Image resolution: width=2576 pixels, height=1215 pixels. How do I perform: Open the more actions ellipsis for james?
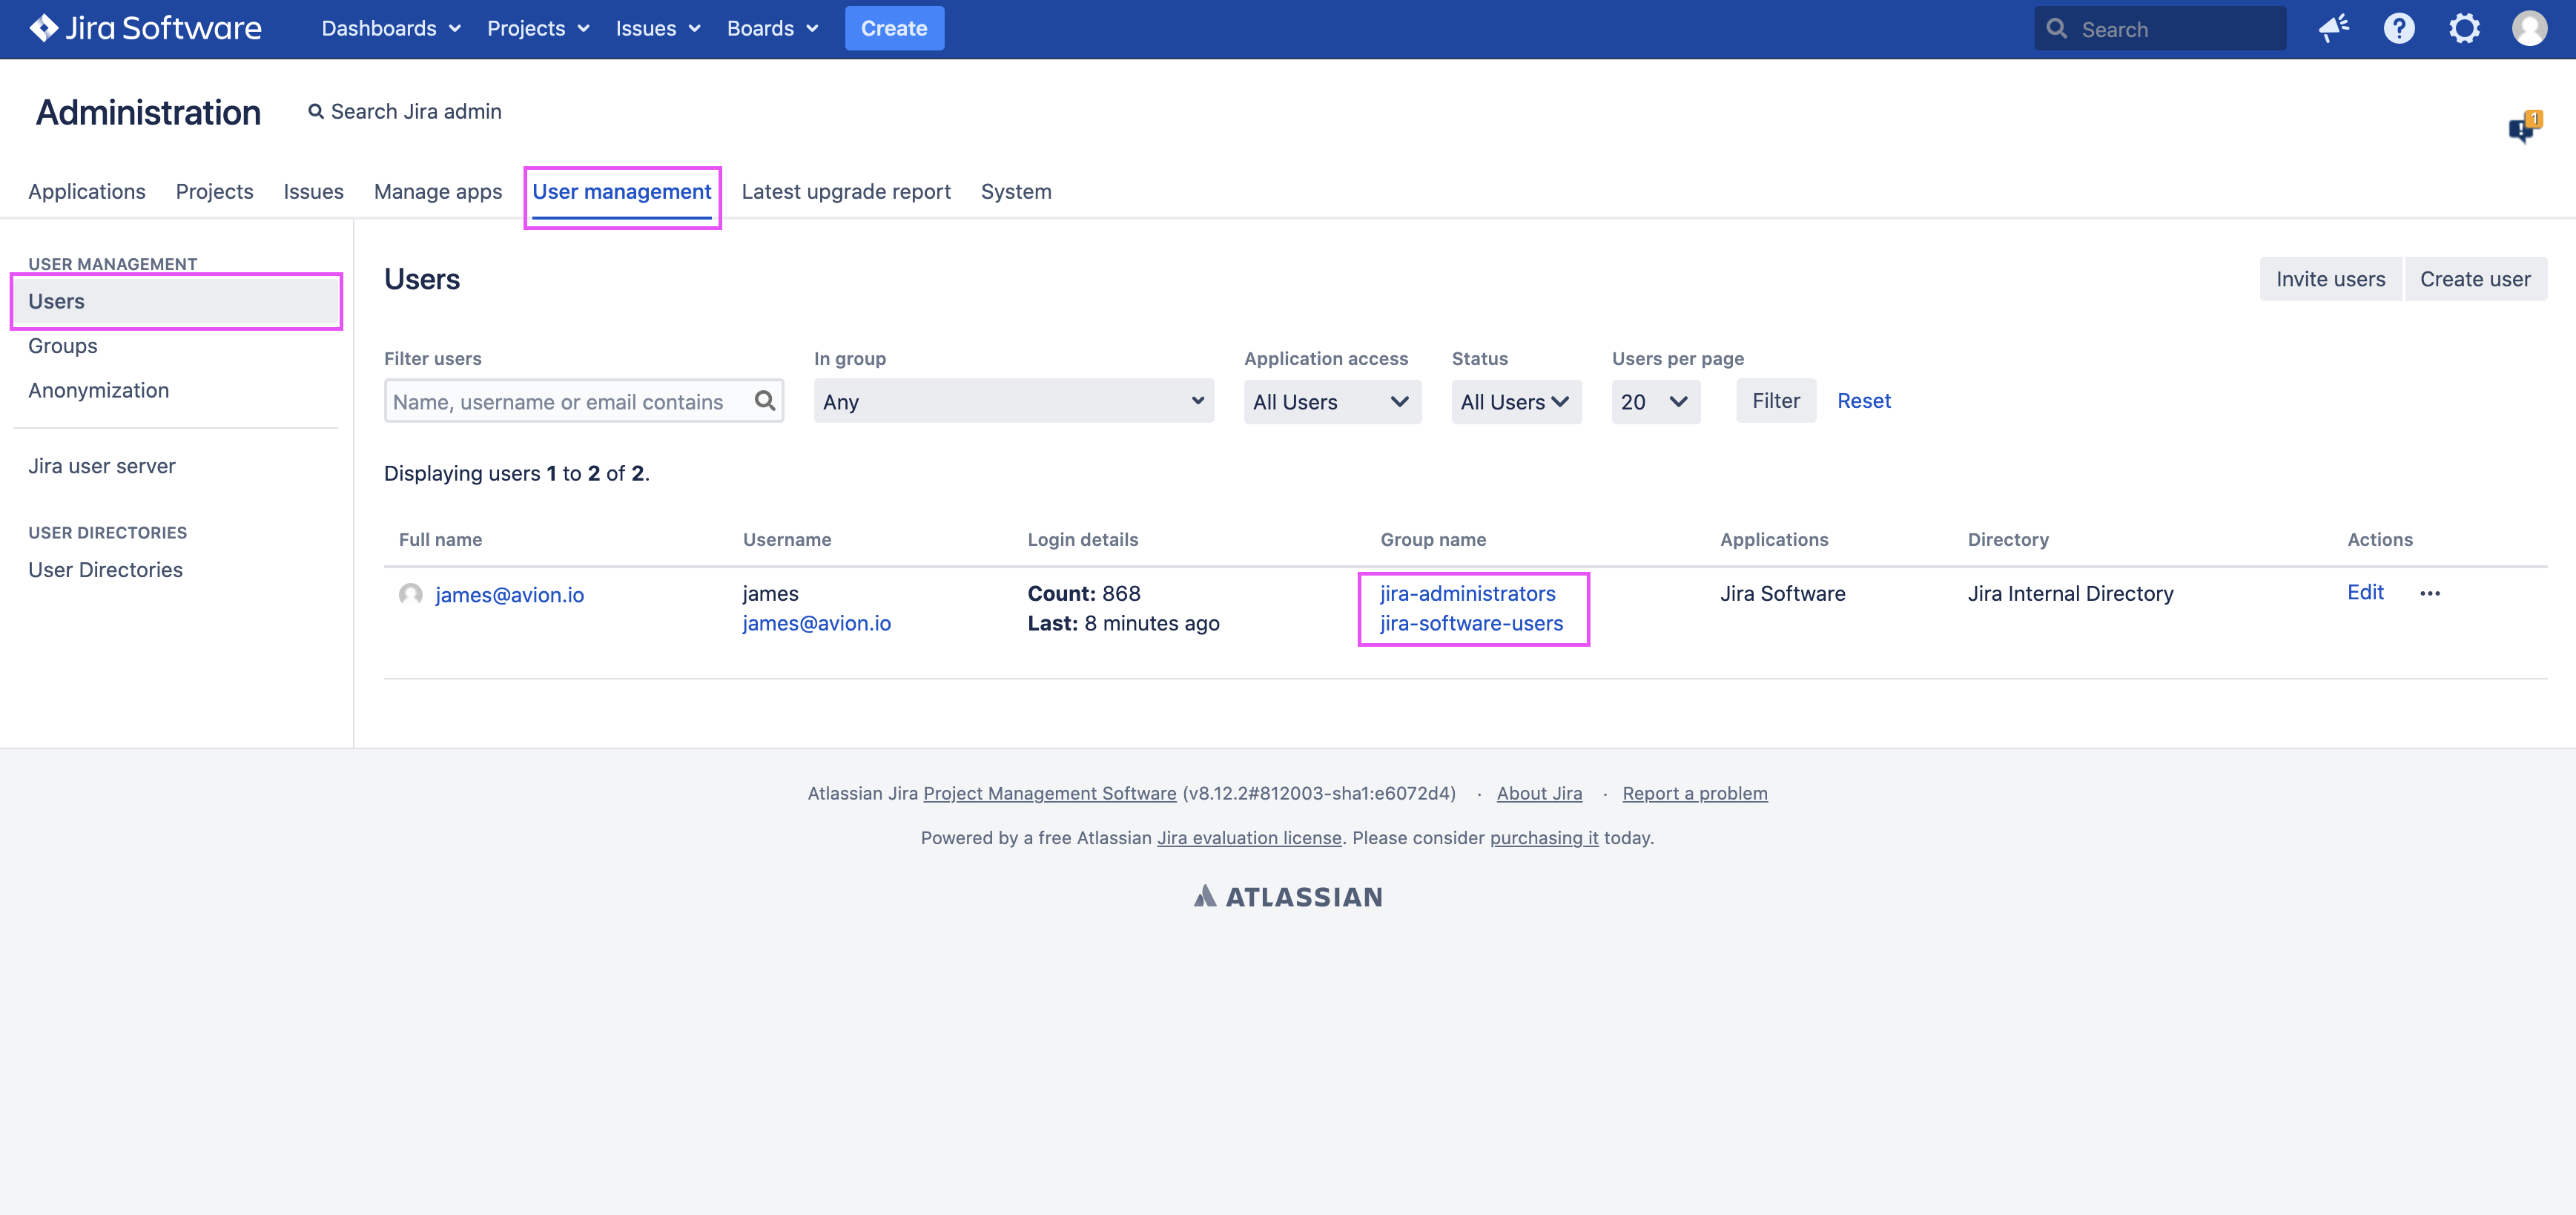pos(2430,593)
